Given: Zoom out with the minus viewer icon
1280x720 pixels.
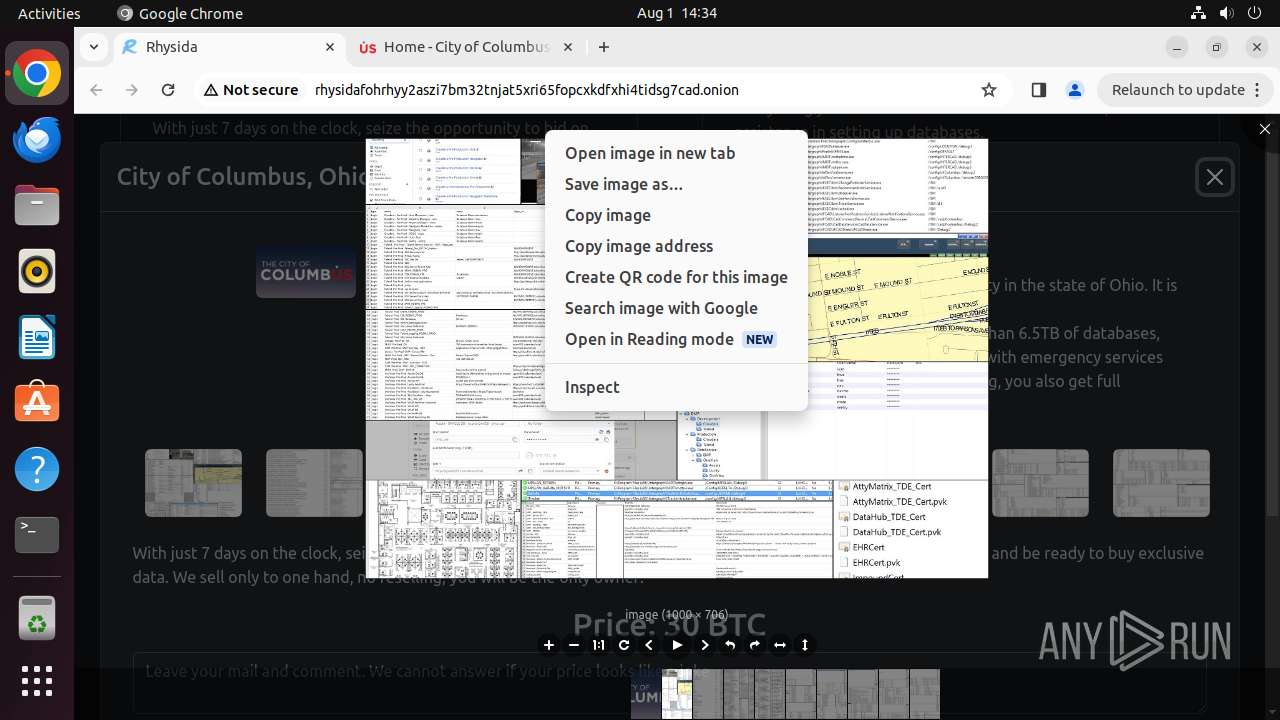Looking at the screenshot, I should pos(574,645).
